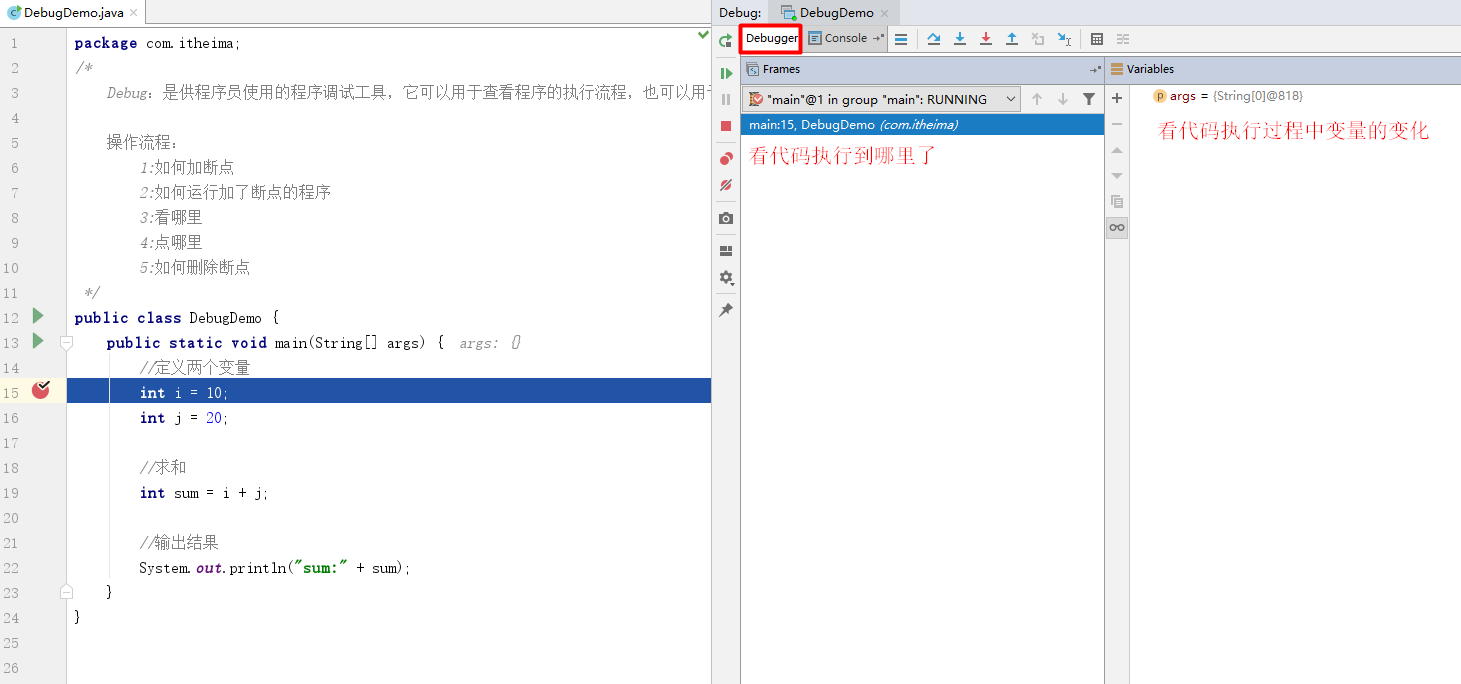Step into the method call
The image size is (1461, 684).
pos(960,39)
